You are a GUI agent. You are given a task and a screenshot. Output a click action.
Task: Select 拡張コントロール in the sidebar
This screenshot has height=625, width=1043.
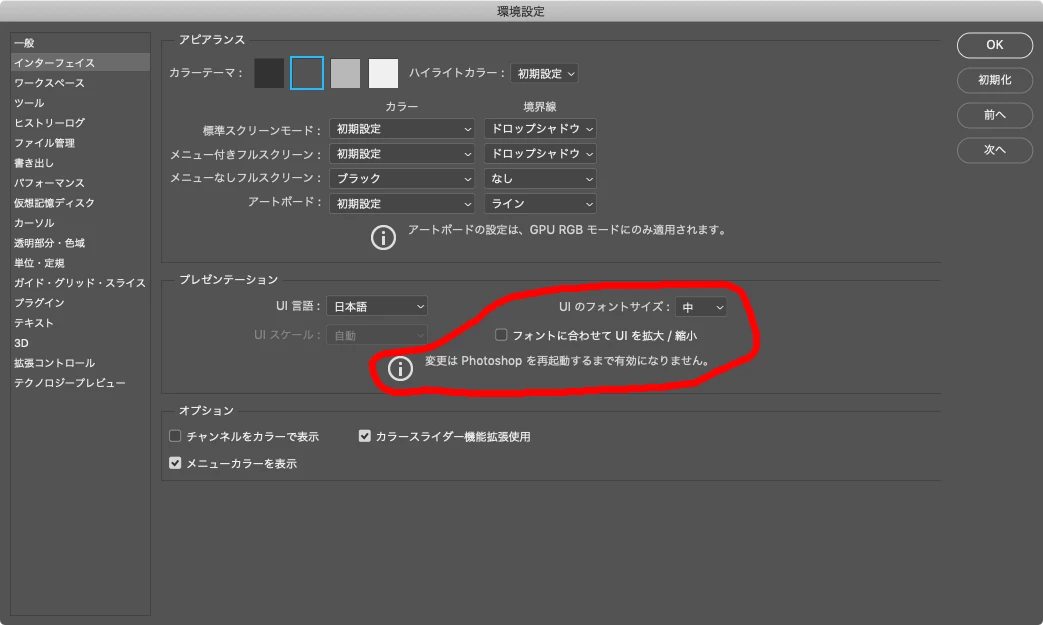[x=80, y=363]
